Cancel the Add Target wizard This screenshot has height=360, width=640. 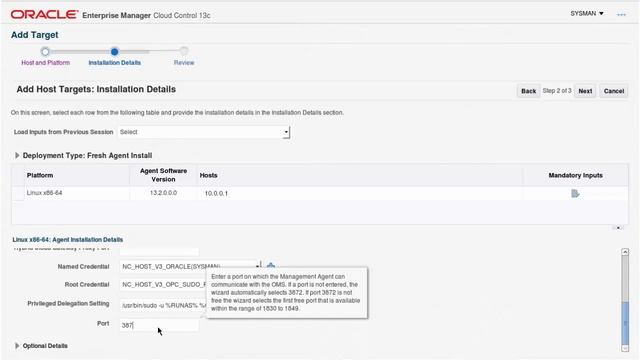point(613,91)
